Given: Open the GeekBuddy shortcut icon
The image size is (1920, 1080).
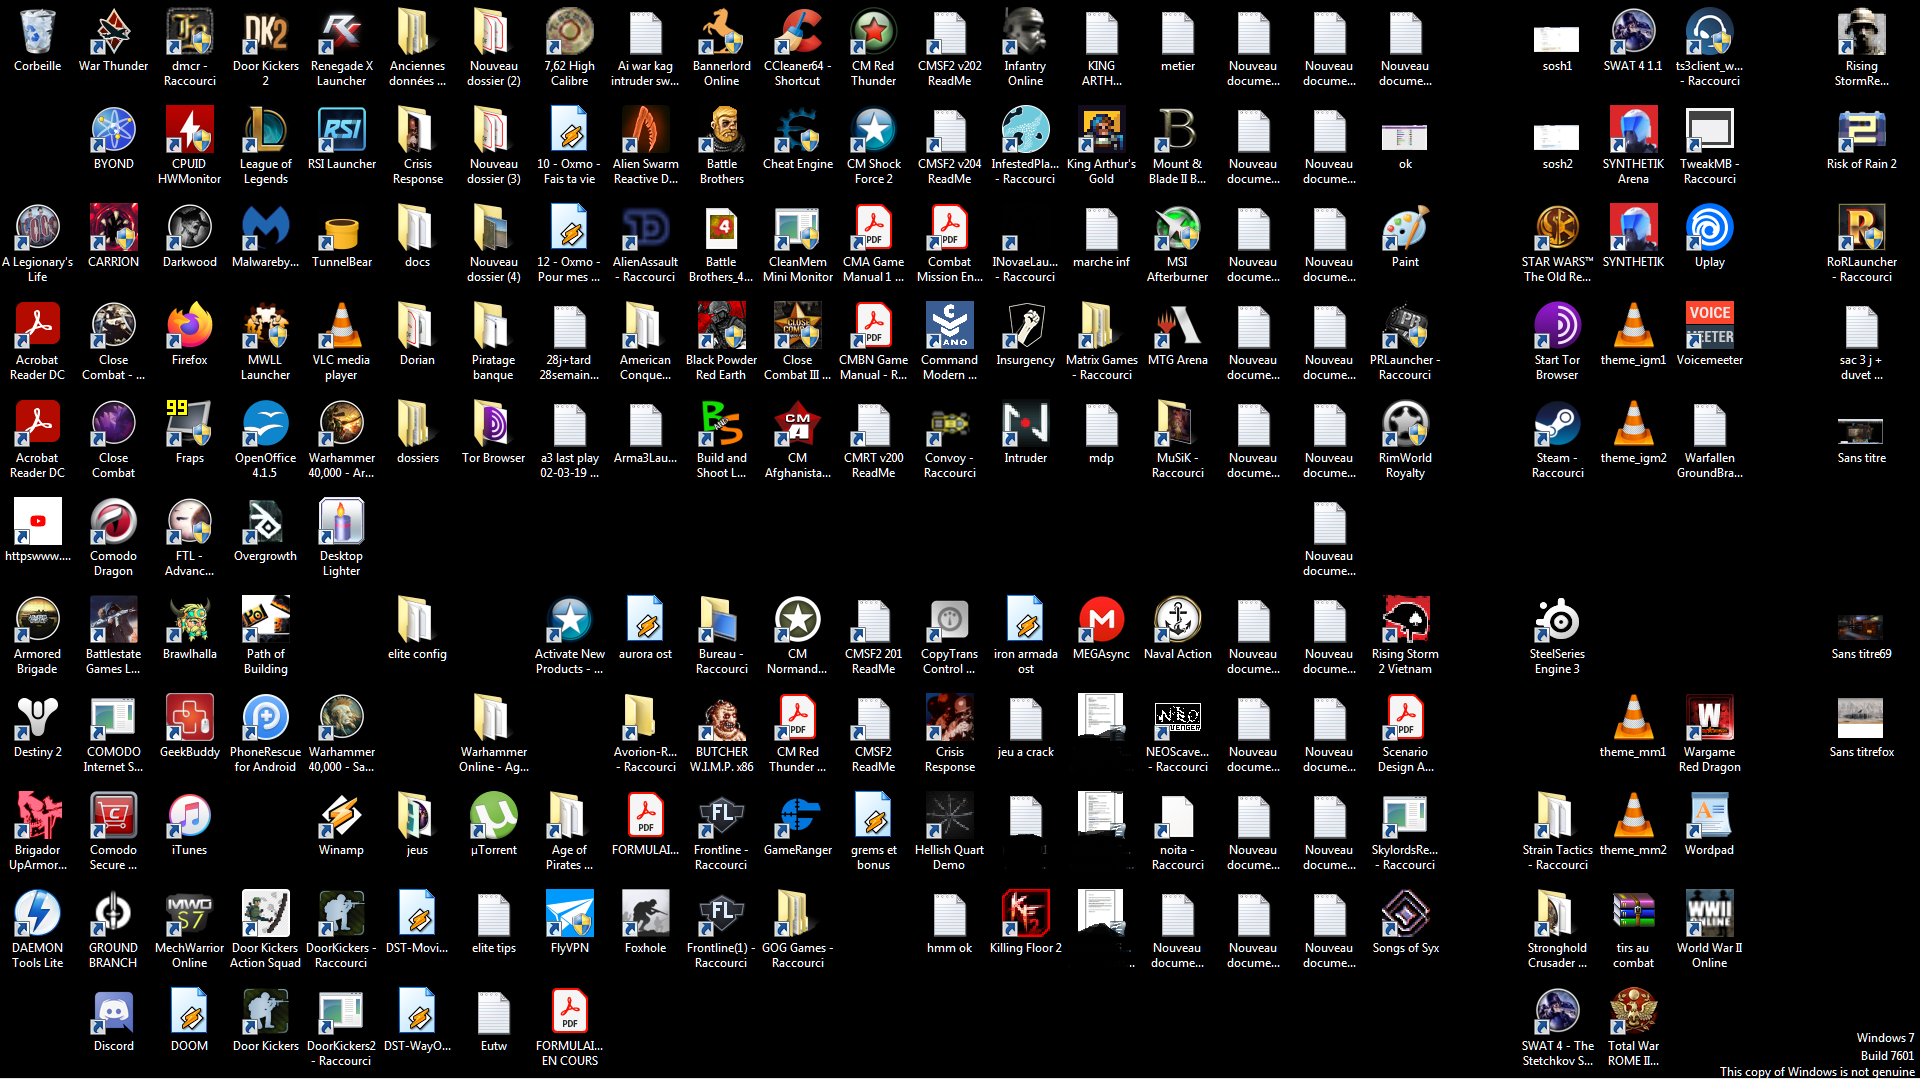Looking at the screenshot, I should click(189, 726).
